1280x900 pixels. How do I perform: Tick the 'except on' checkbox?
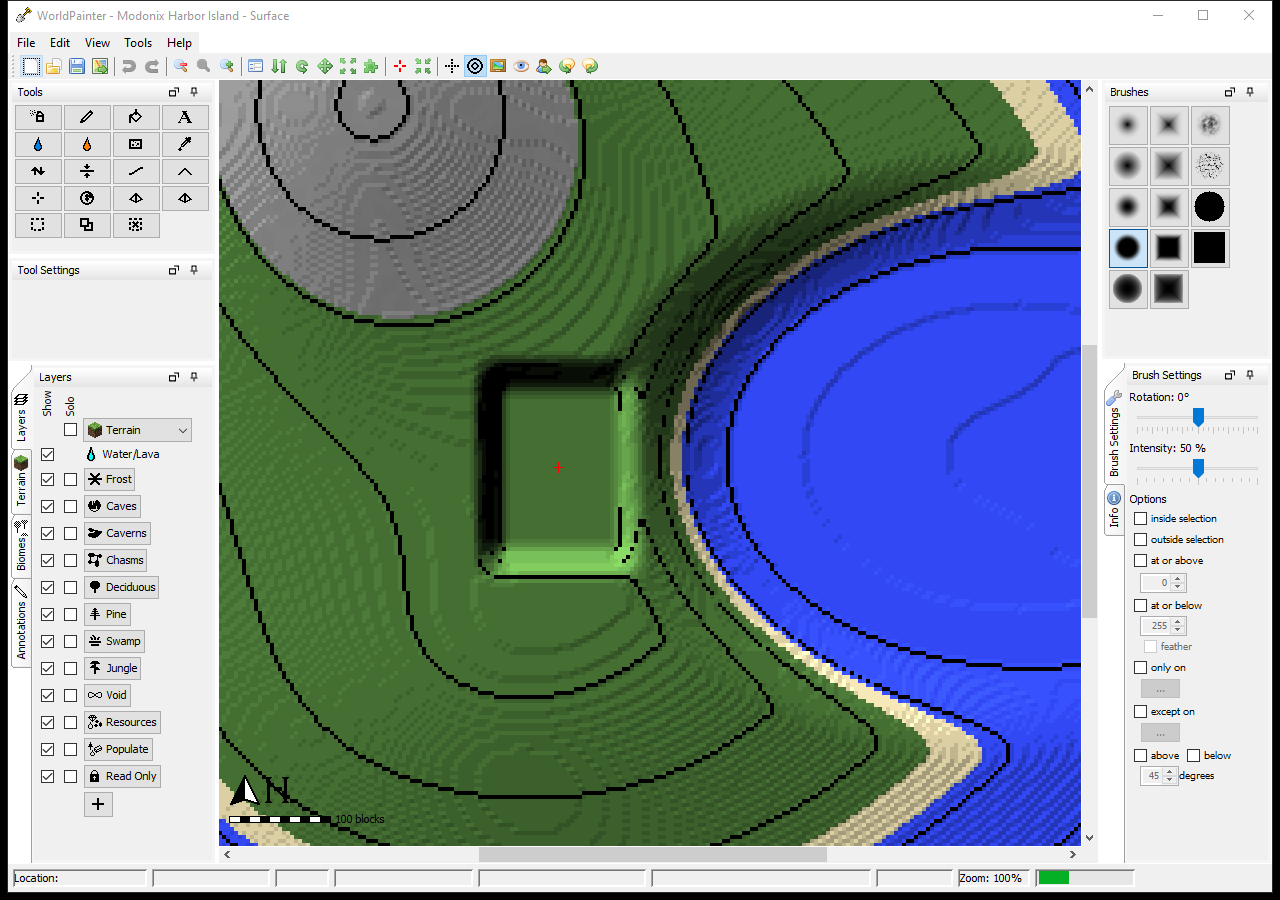[x=1141, y=712]
